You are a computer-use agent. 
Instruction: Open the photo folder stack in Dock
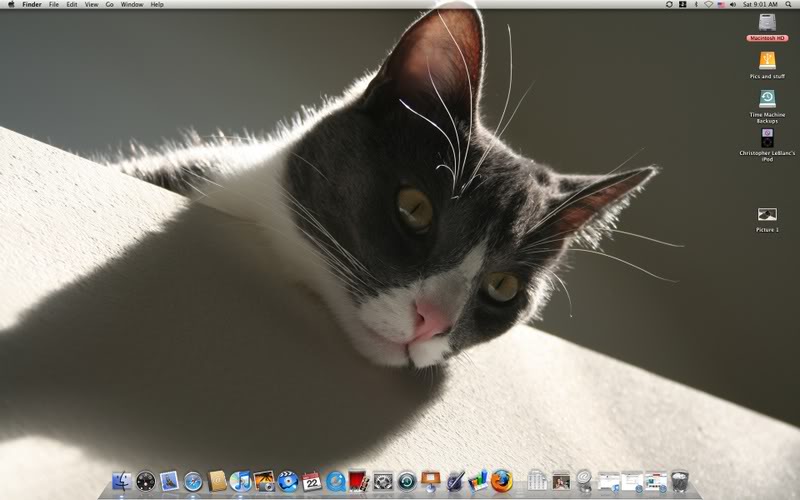(561, 481)
